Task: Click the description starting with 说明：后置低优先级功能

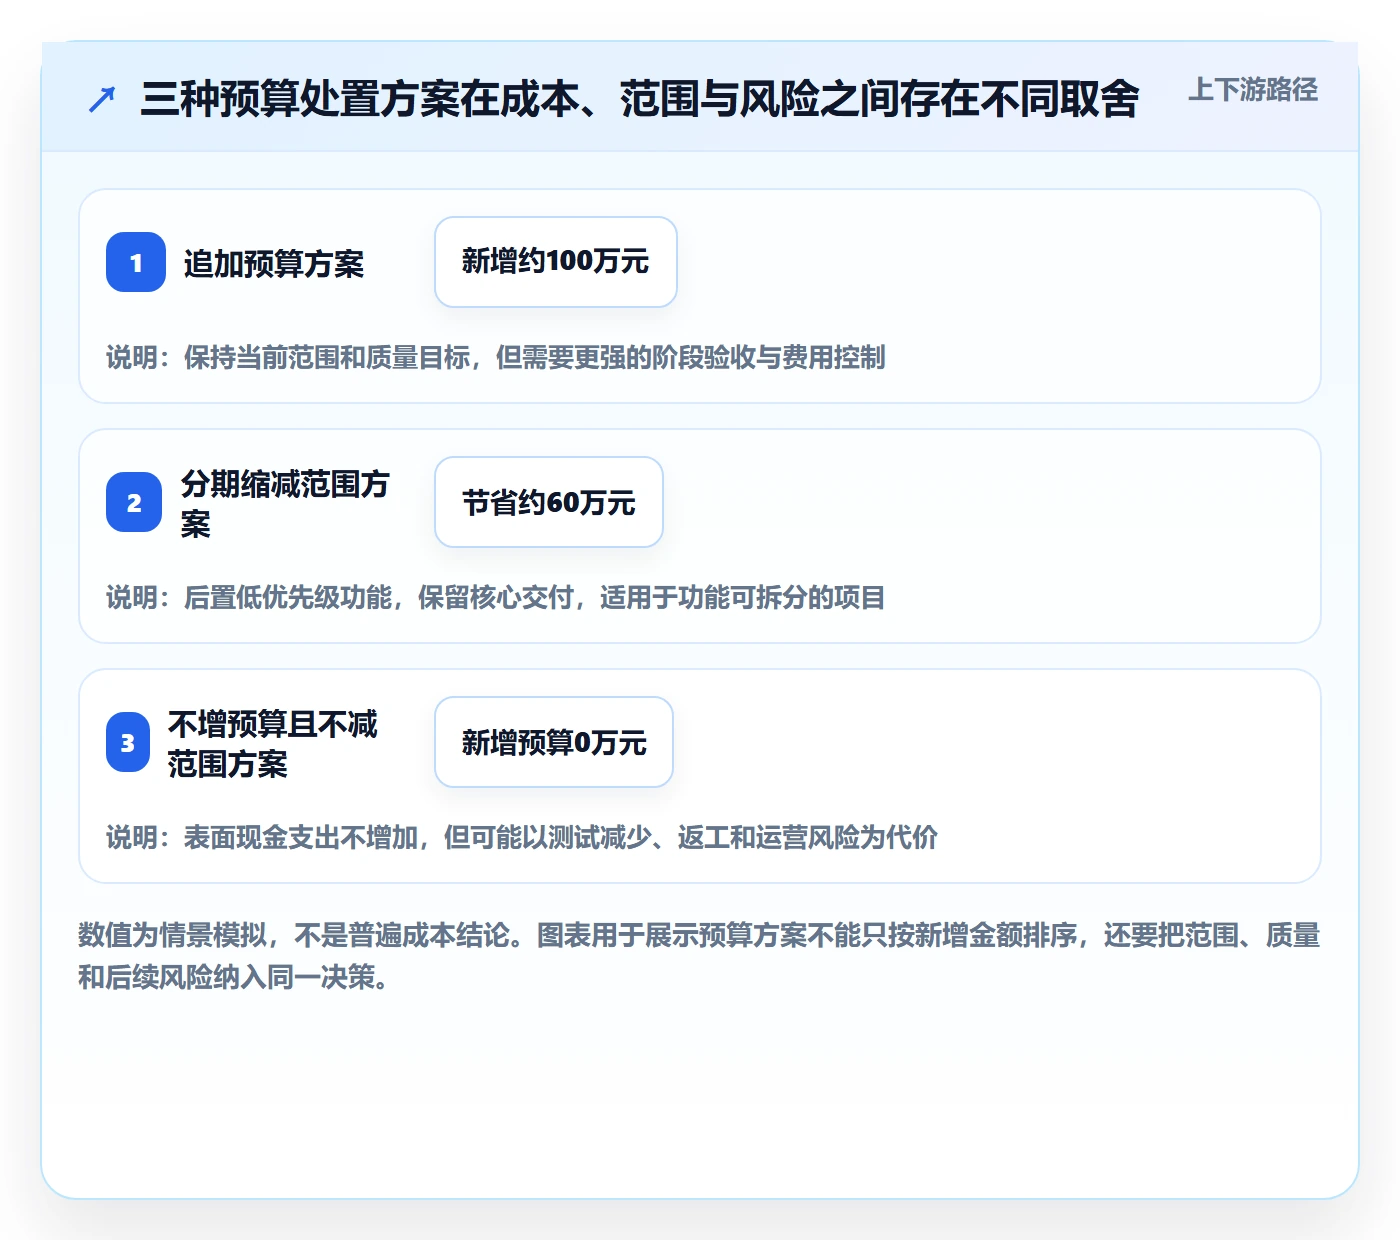Action: pyautogui.click(x=496, y=597)
